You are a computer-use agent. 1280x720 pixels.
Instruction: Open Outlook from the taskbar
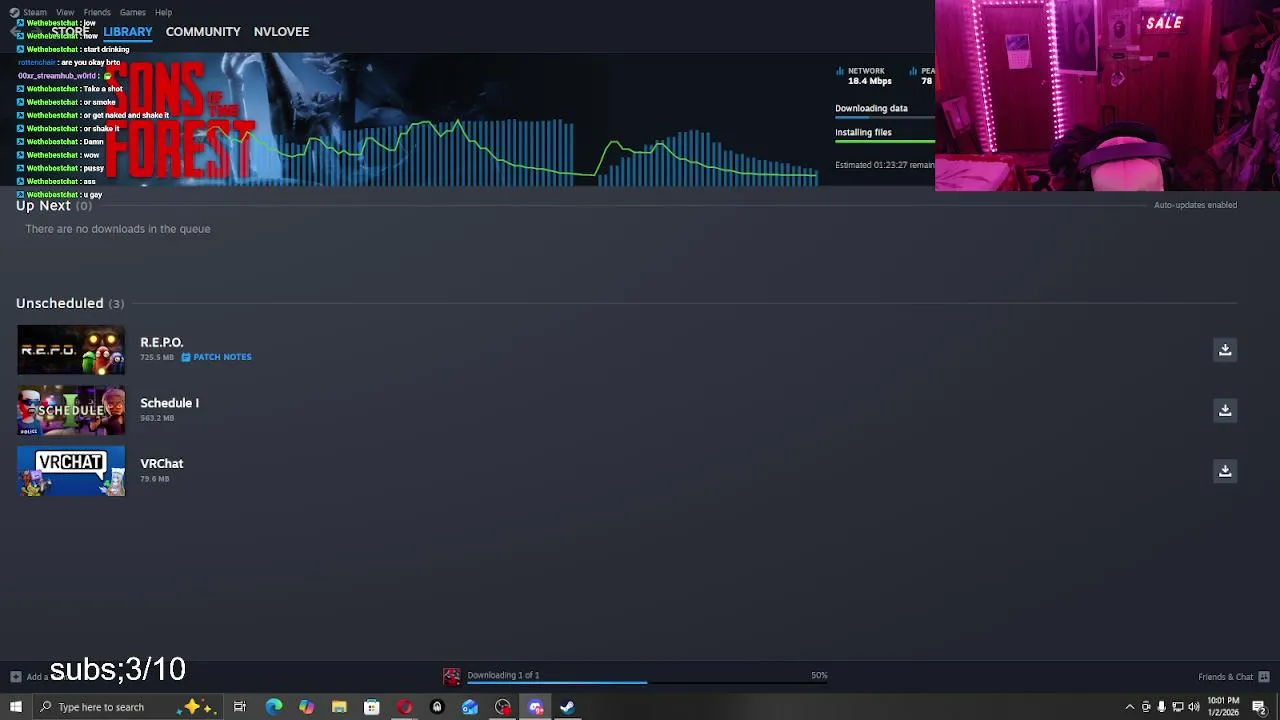(x=470, y=707)
